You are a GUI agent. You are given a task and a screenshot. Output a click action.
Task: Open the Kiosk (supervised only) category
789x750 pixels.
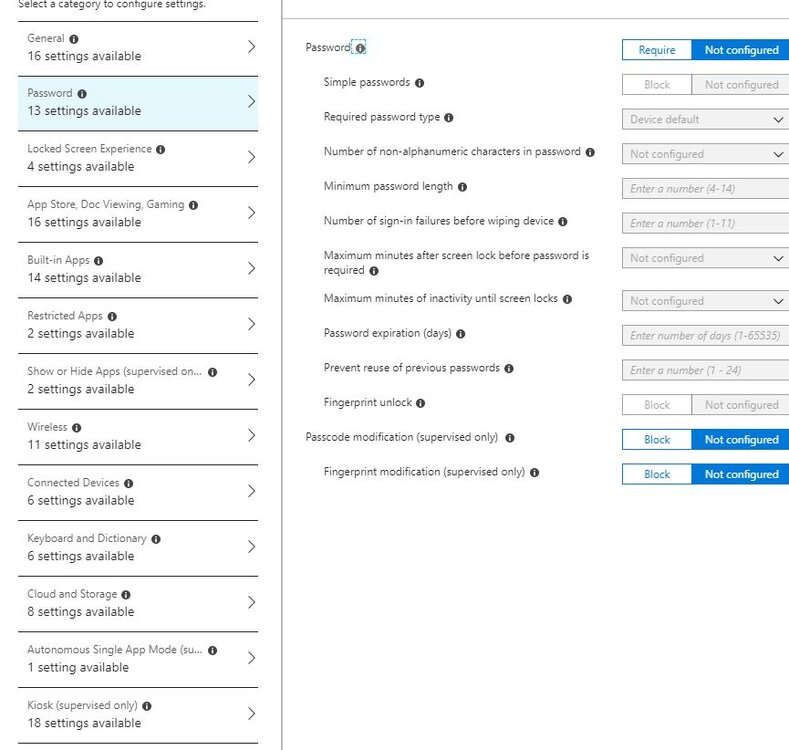pos(138,715)
